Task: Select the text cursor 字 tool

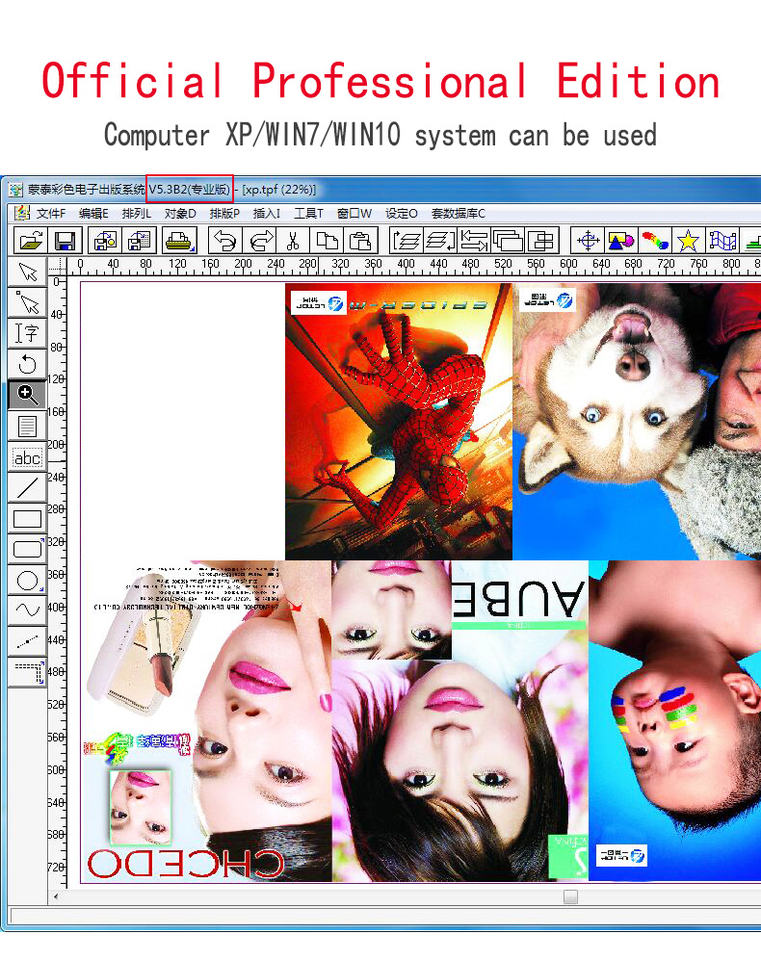Action: pyautogui.click(x=27, y=333)
